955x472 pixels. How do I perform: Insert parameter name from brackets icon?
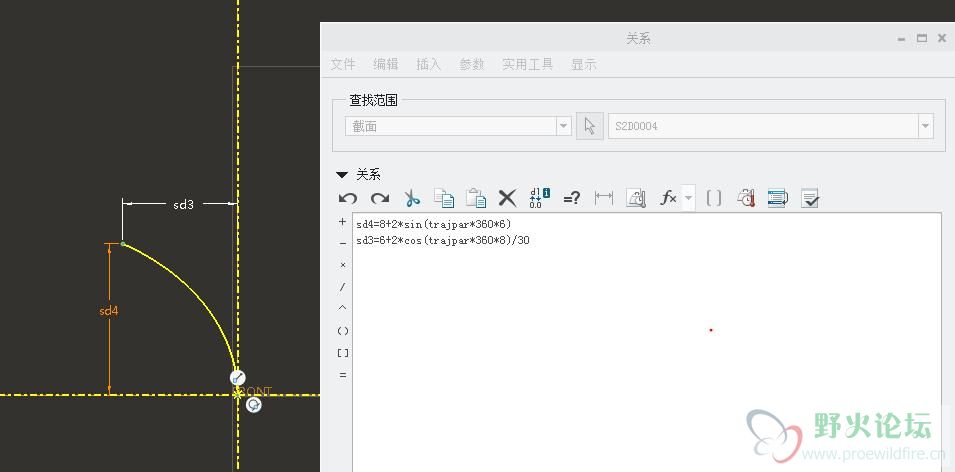714,198
